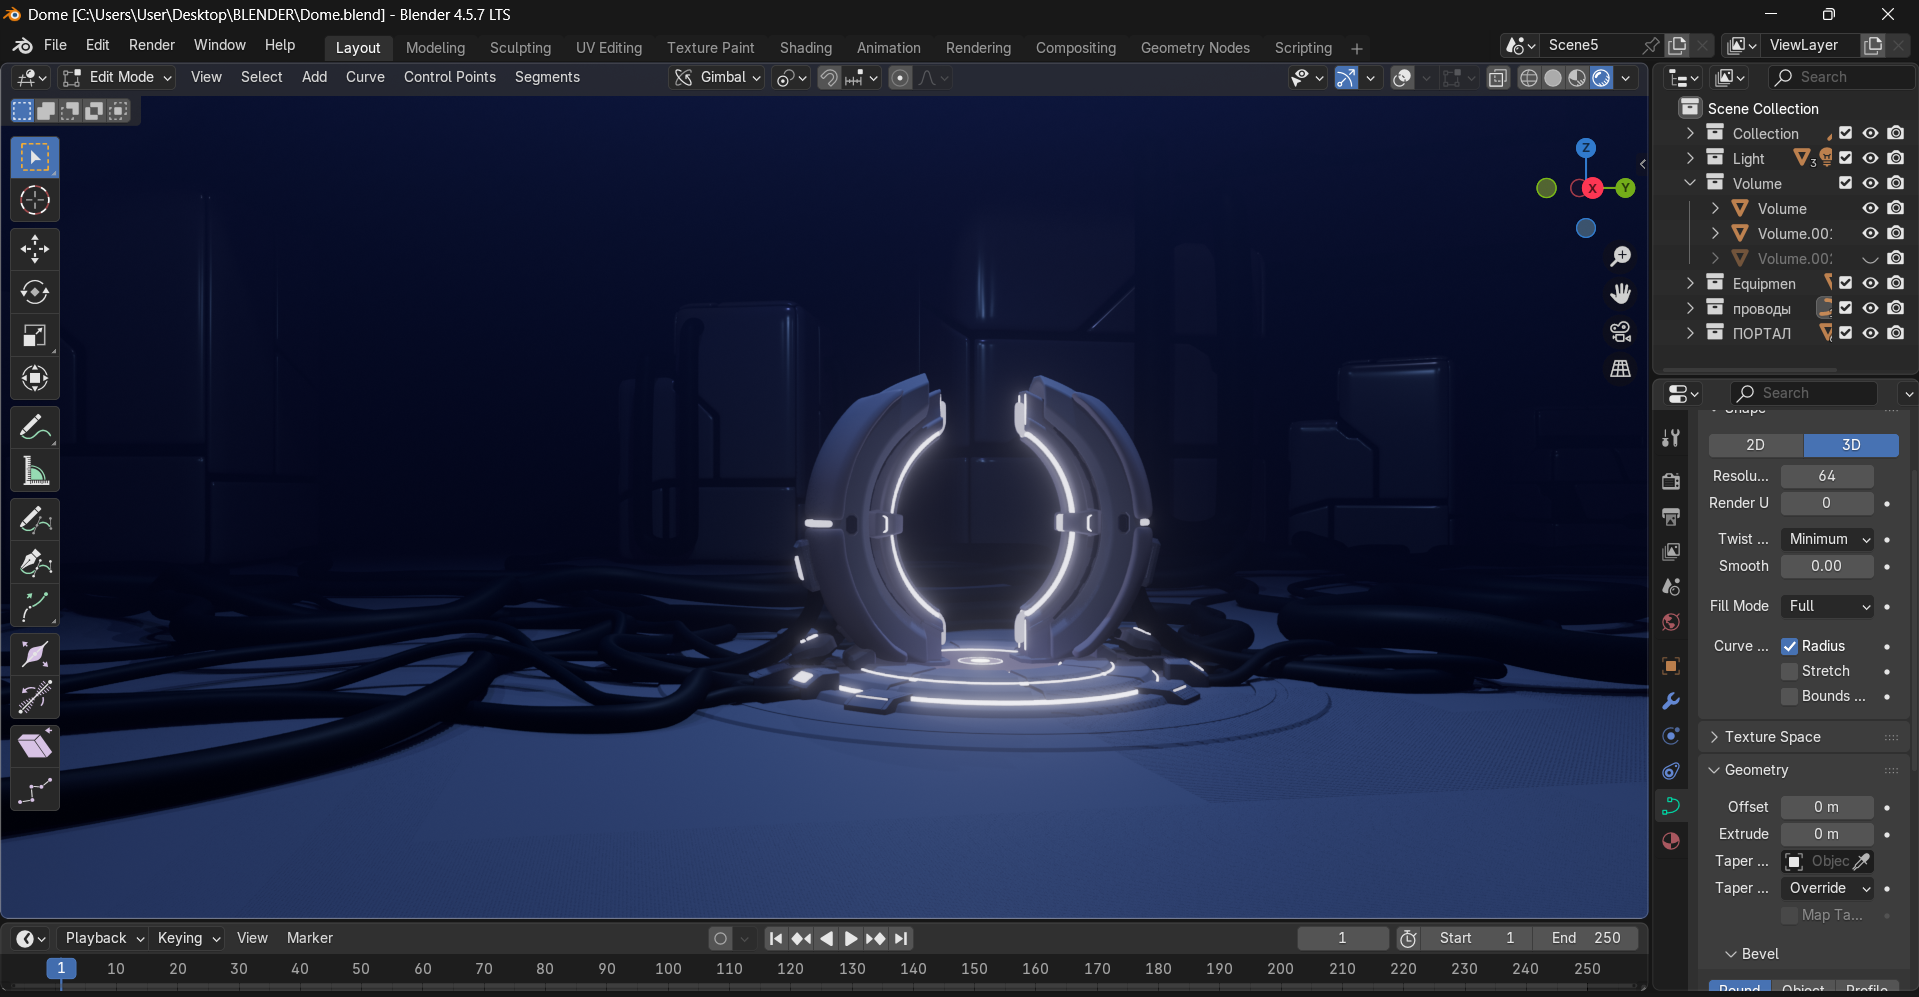The width and height of the screenshot is (1919, 997).
Task: Exclude the Equipment collection from view layer
Action: click(1846, 283)
